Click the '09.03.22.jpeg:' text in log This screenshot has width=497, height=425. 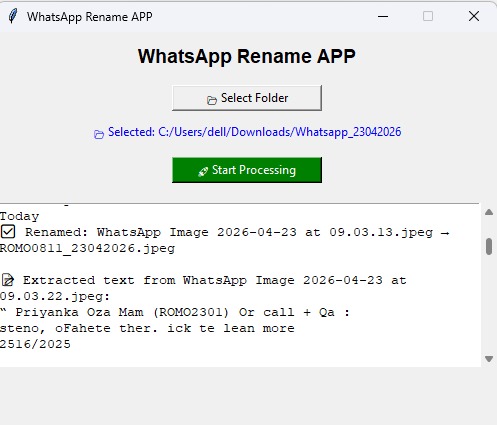pyautogui.click(x=55, y=296)
